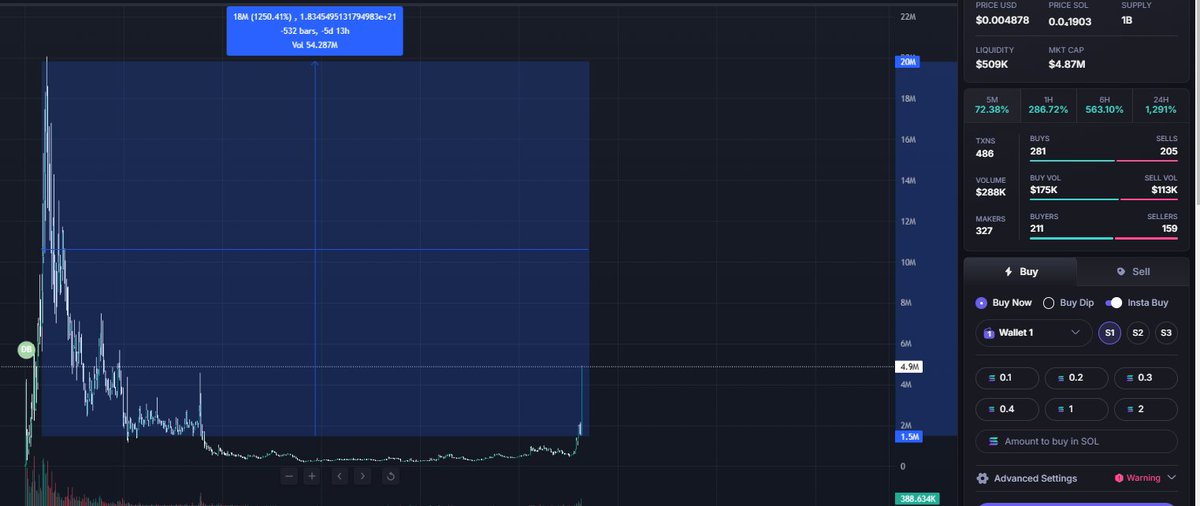Click the PRICE SOL value
Viewport: 1200px width, 506px height.
1070,21
